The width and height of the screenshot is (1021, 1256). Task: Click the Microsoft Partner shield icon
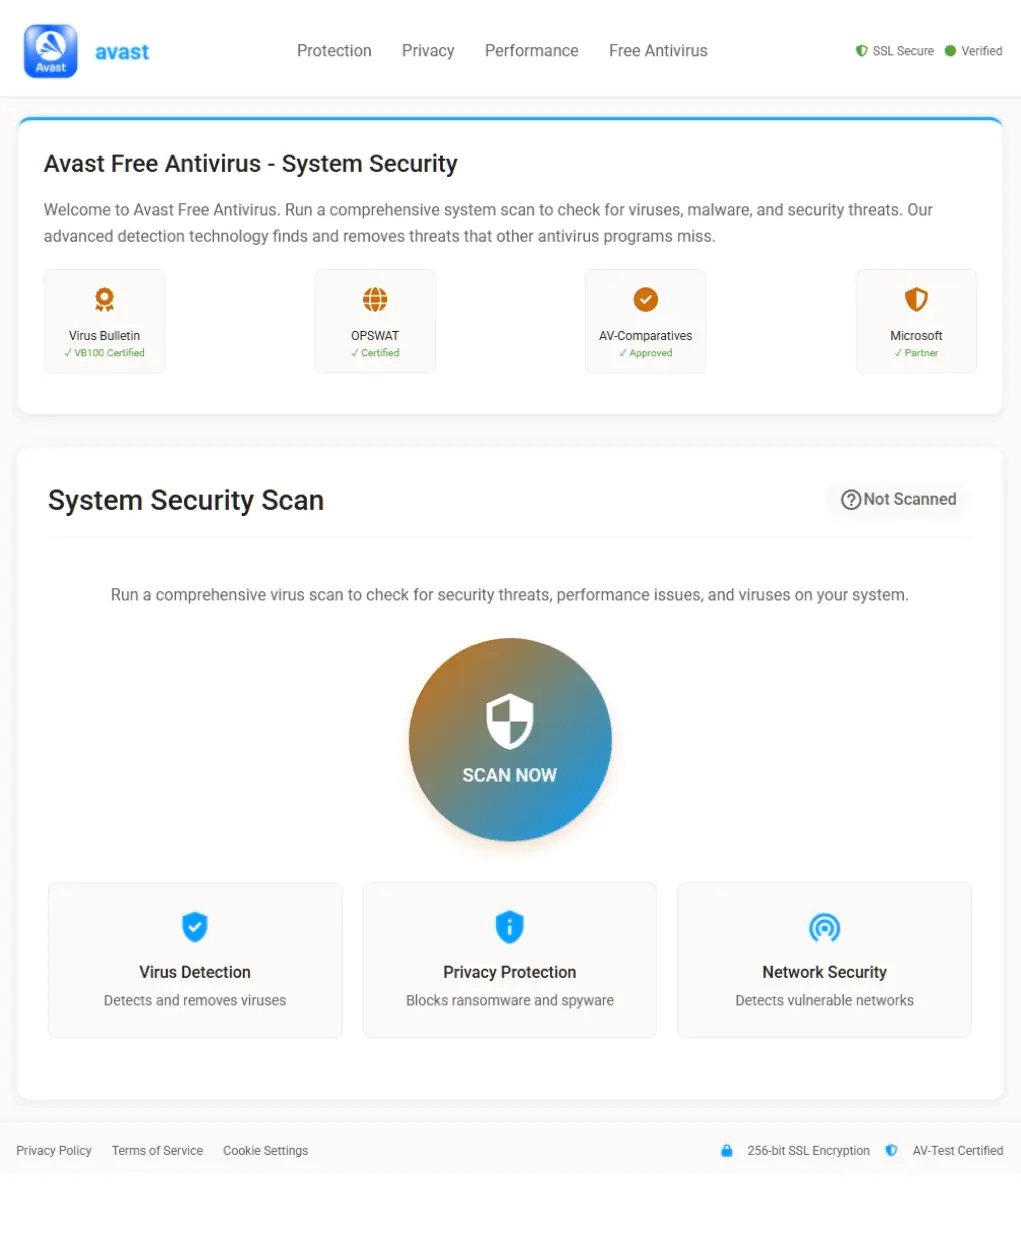click(916, 299)
